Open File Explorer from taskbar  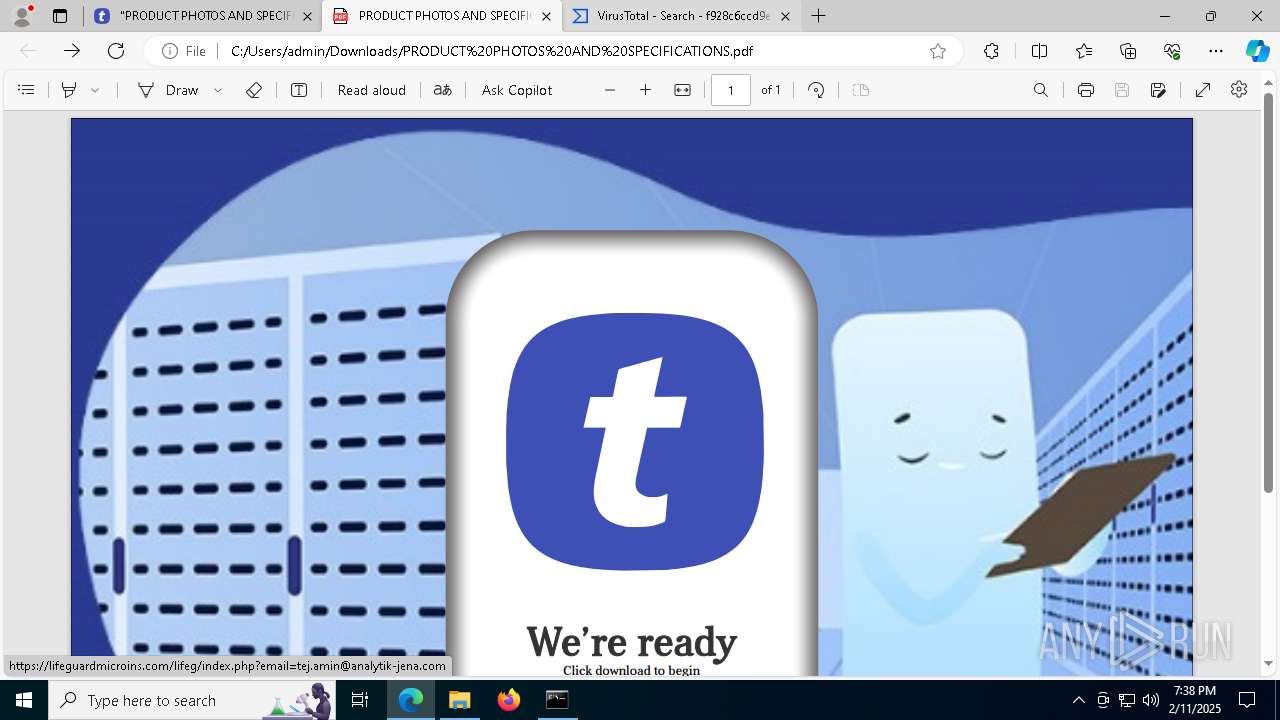pyautogui.click(x=459, y=700)
